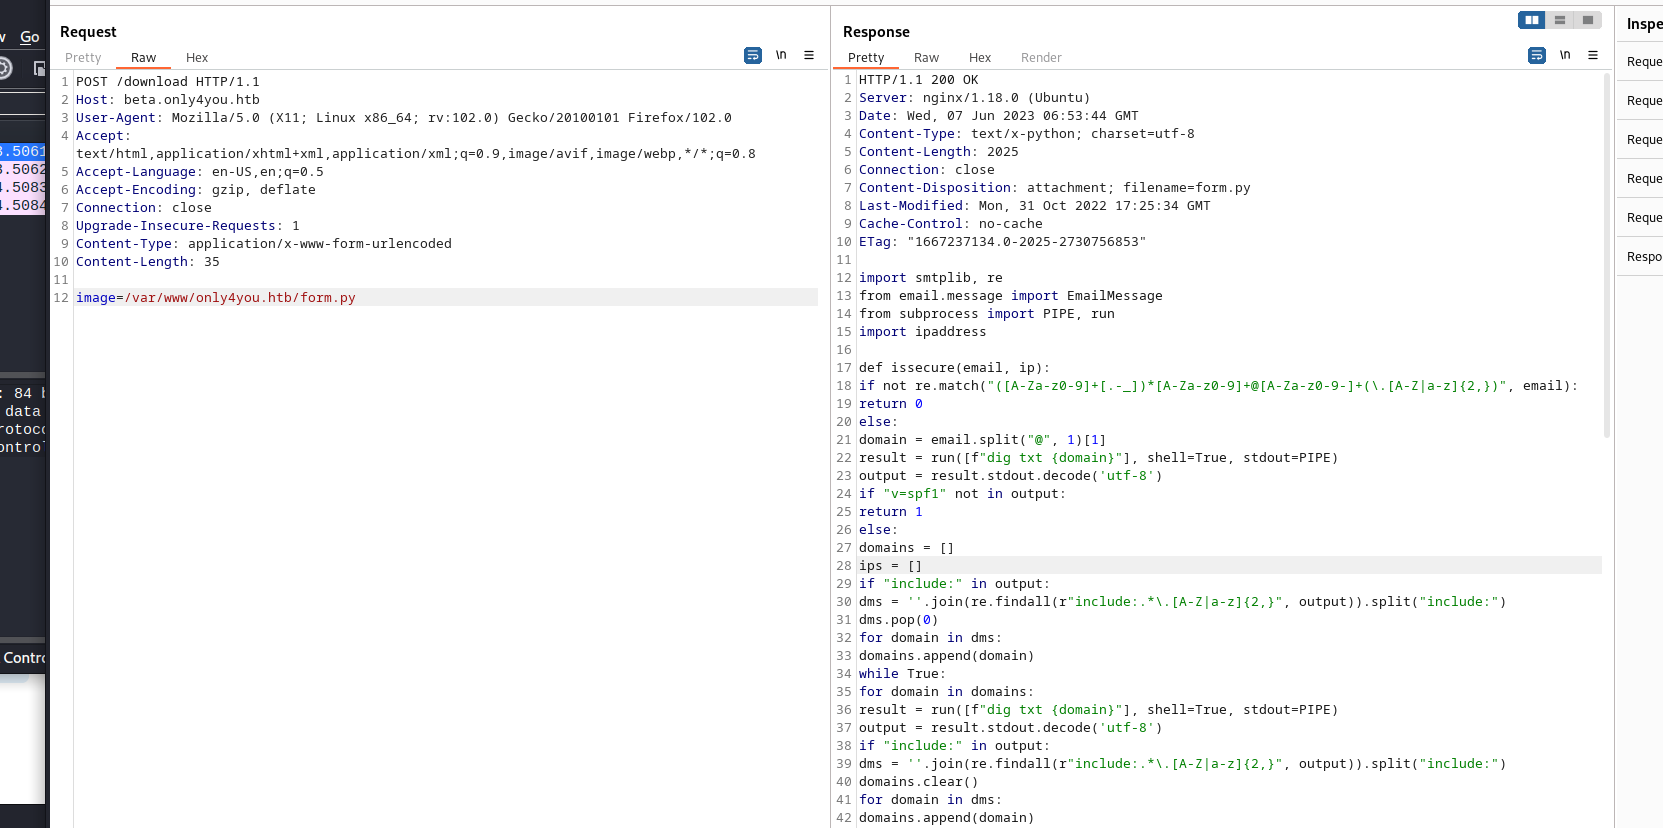Click the 'domains.clear()' line
This screenshot has width=1663, height=828.
pyautogui.click(x=918, y=782)
